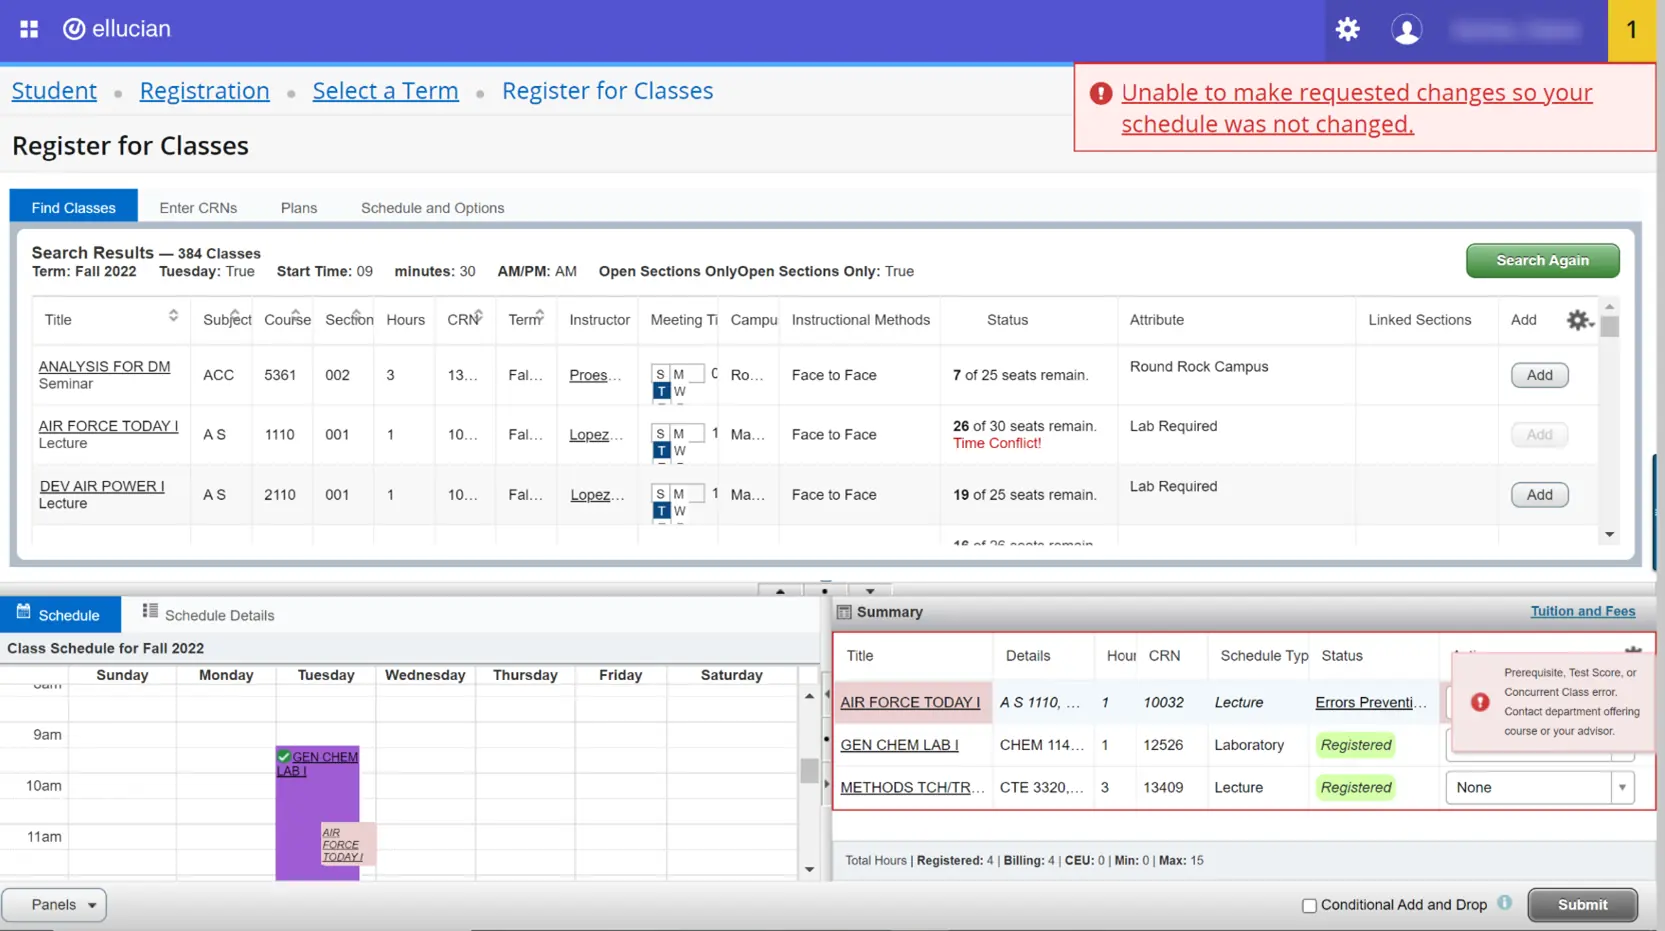Sort results by Term column arrows
This screenshot has height=931, width=1665.
(x=540, y=316)
